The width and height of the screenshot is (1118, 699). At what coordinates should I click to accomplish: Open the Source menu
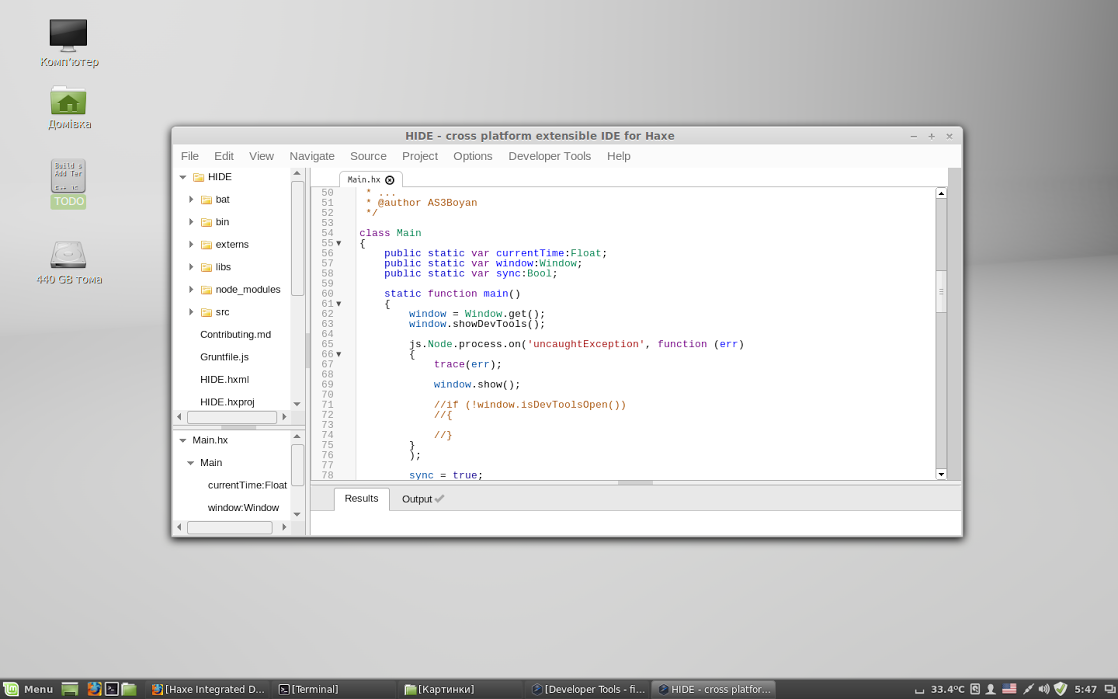[x=368, y=156]
